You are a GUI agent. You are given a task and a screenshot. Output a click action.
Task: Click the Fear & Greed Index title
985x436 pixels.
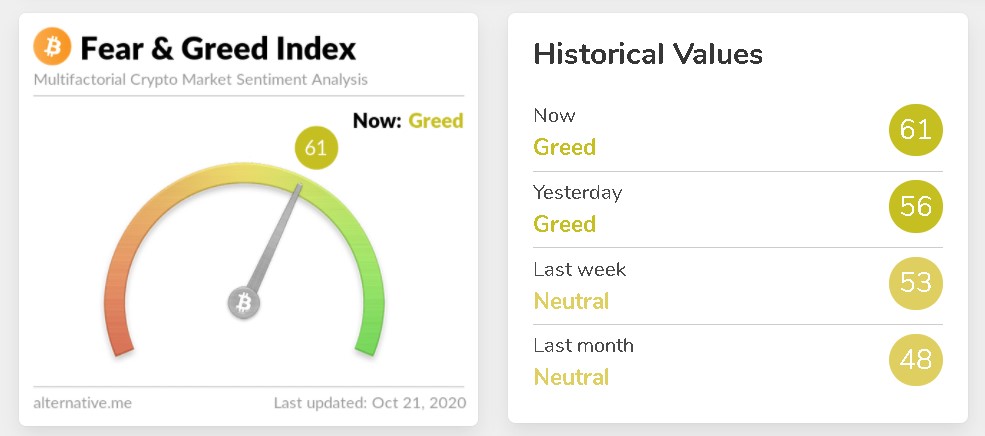point(218,48)
